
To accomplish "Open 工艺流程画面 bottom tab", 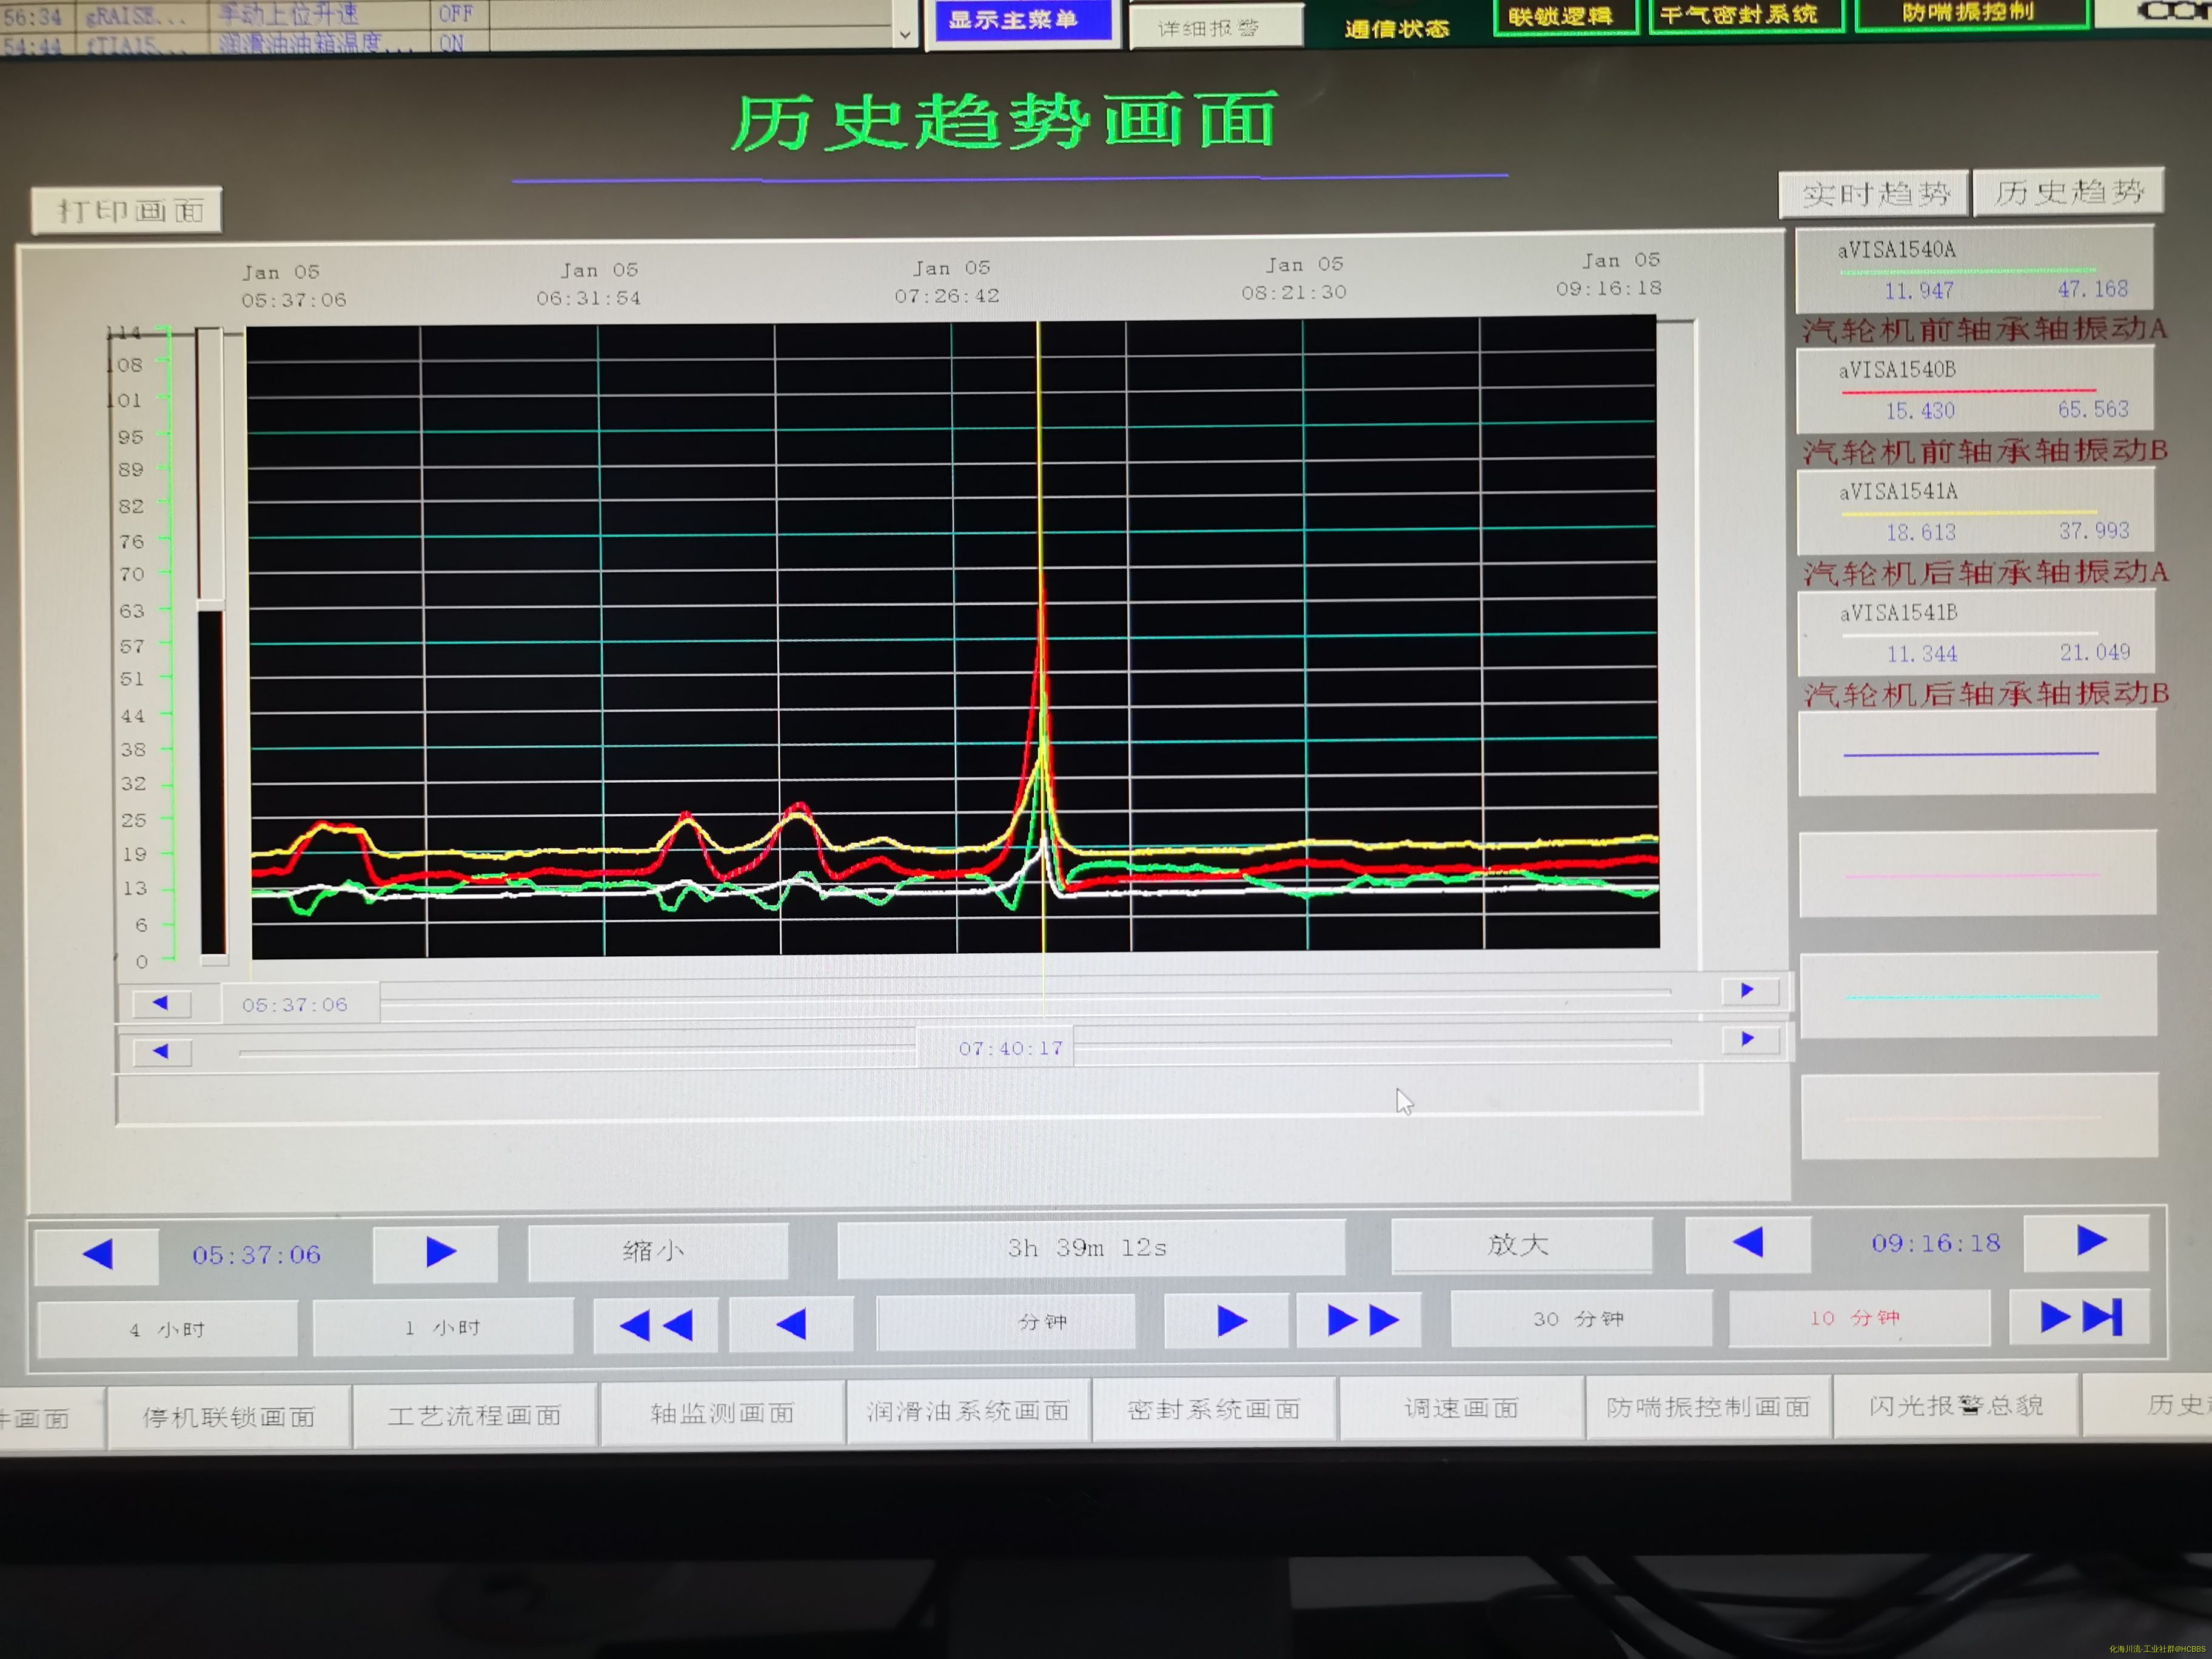I will [476, 1414].
